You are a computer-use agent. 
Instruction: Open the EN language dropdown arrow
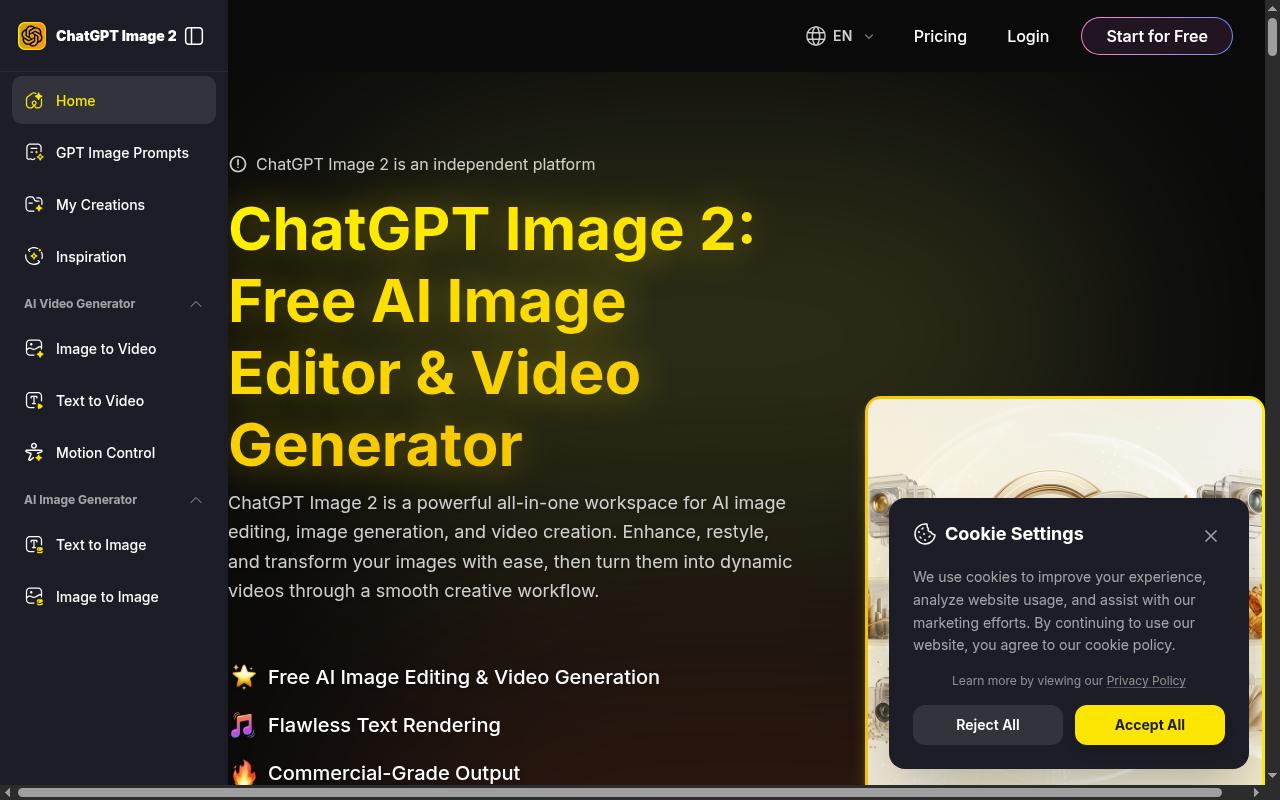tap(869, 36)
